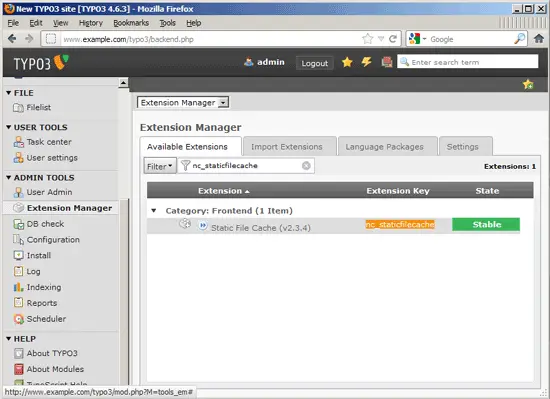Image resolution: width=550 pixels, height=399 pixels.
Task: Click the blue arrow icon beside Static File Cache
Action: click(x=203, y=225)
